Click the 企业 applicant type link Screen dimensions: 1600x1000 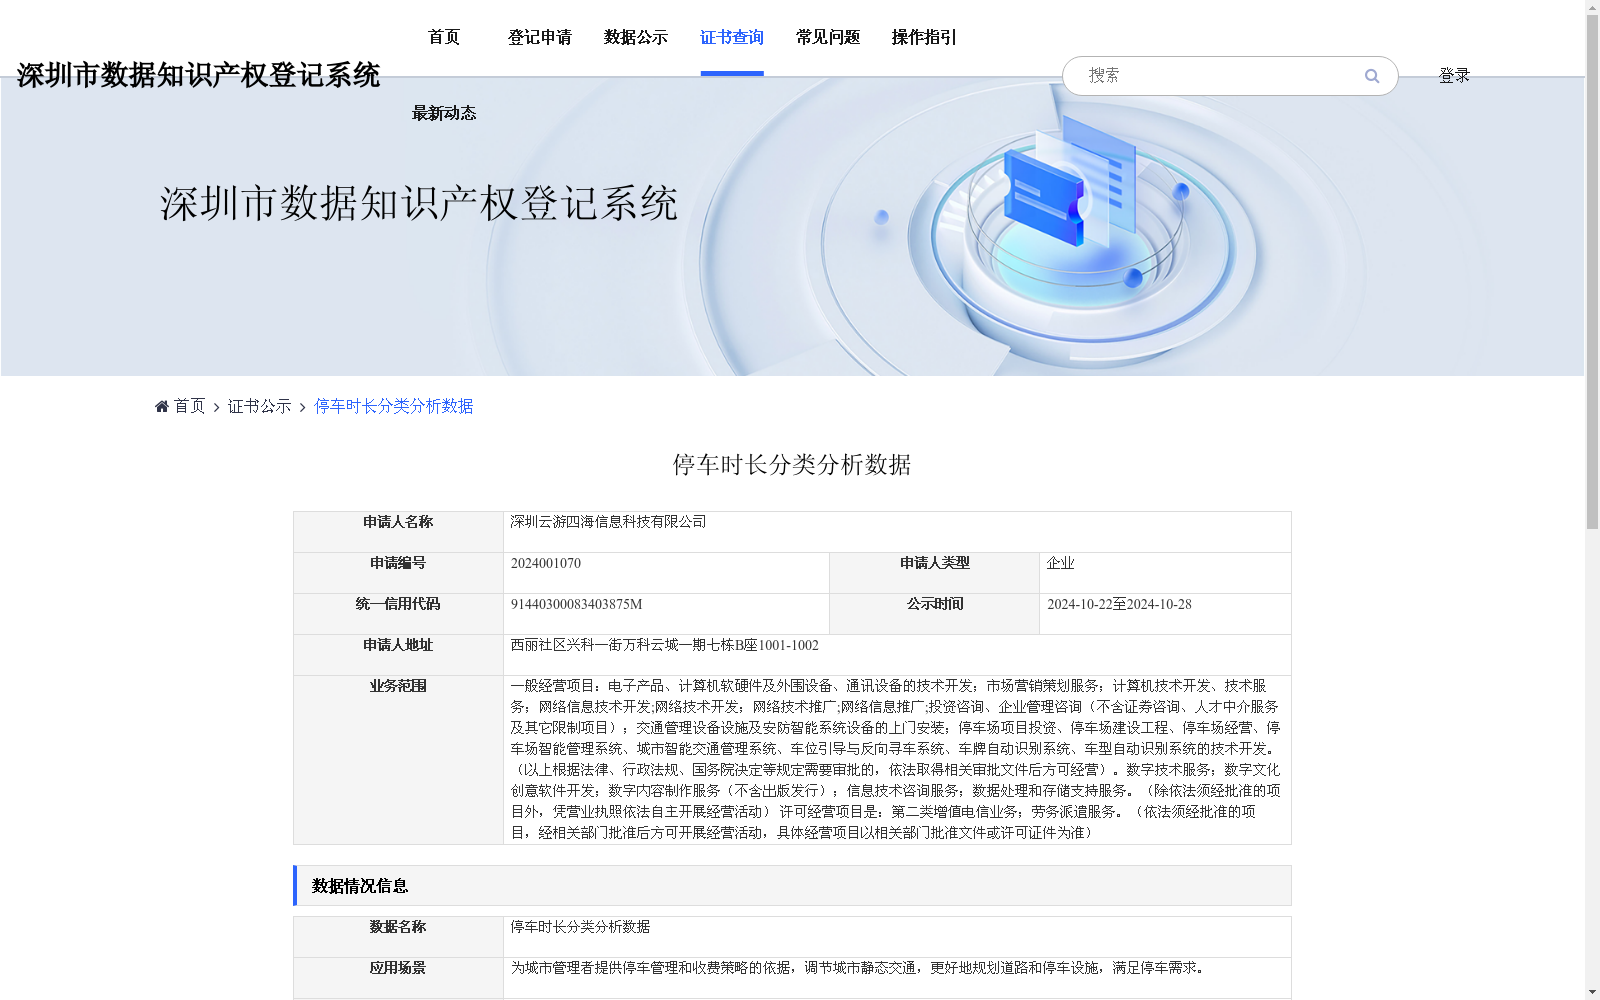click(1060, 563)
